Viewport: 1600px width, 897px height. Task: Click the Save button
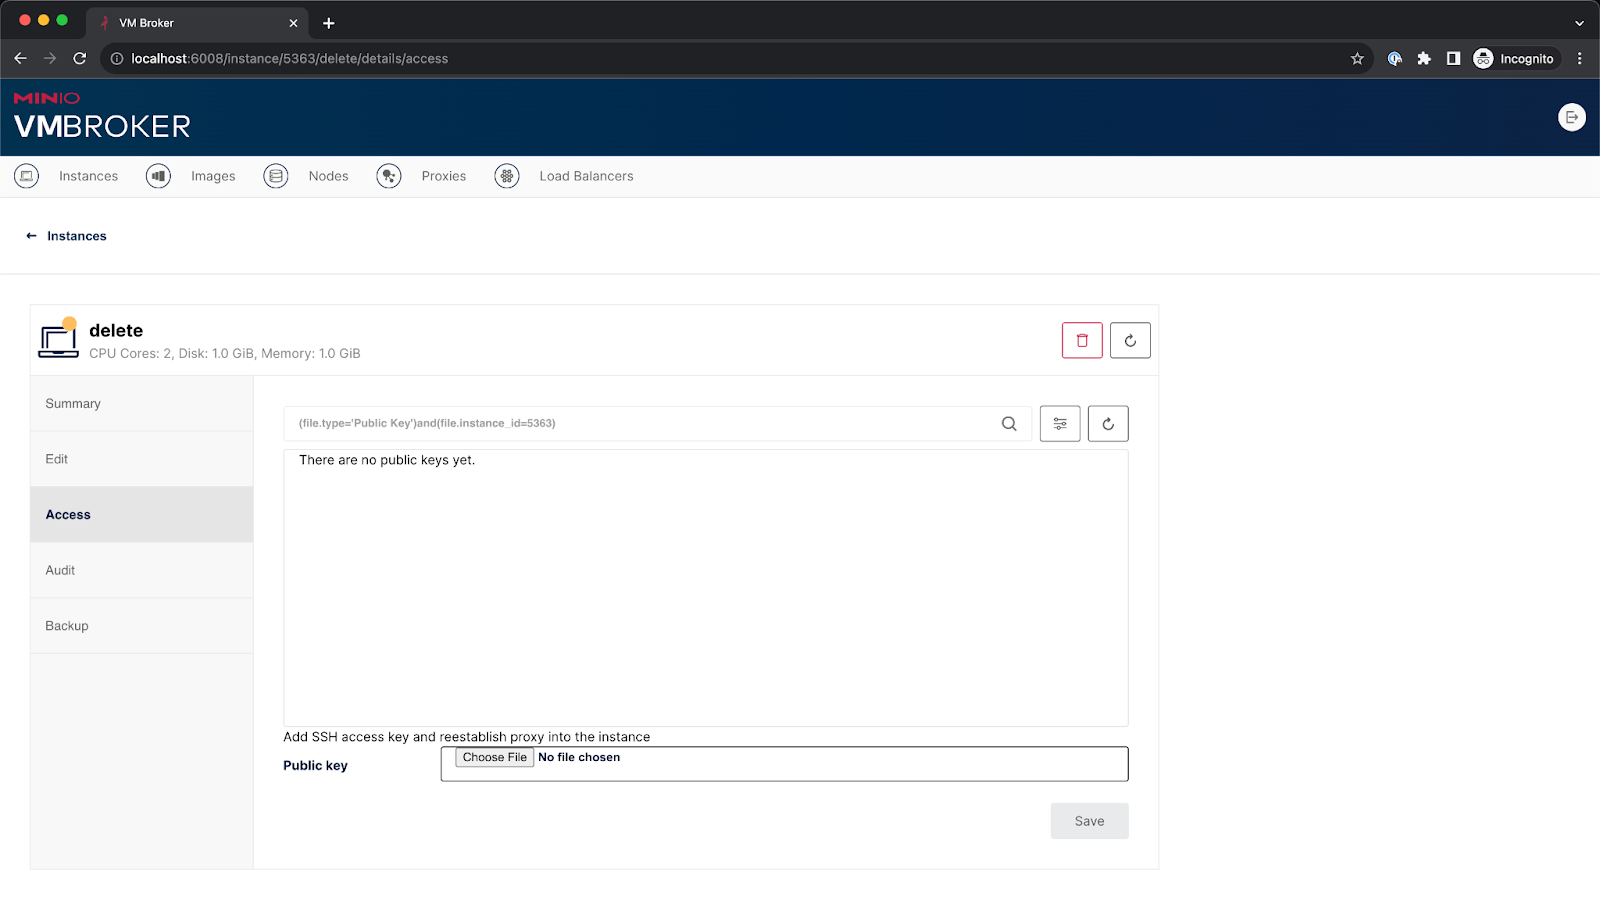[x=1089, y=821]
